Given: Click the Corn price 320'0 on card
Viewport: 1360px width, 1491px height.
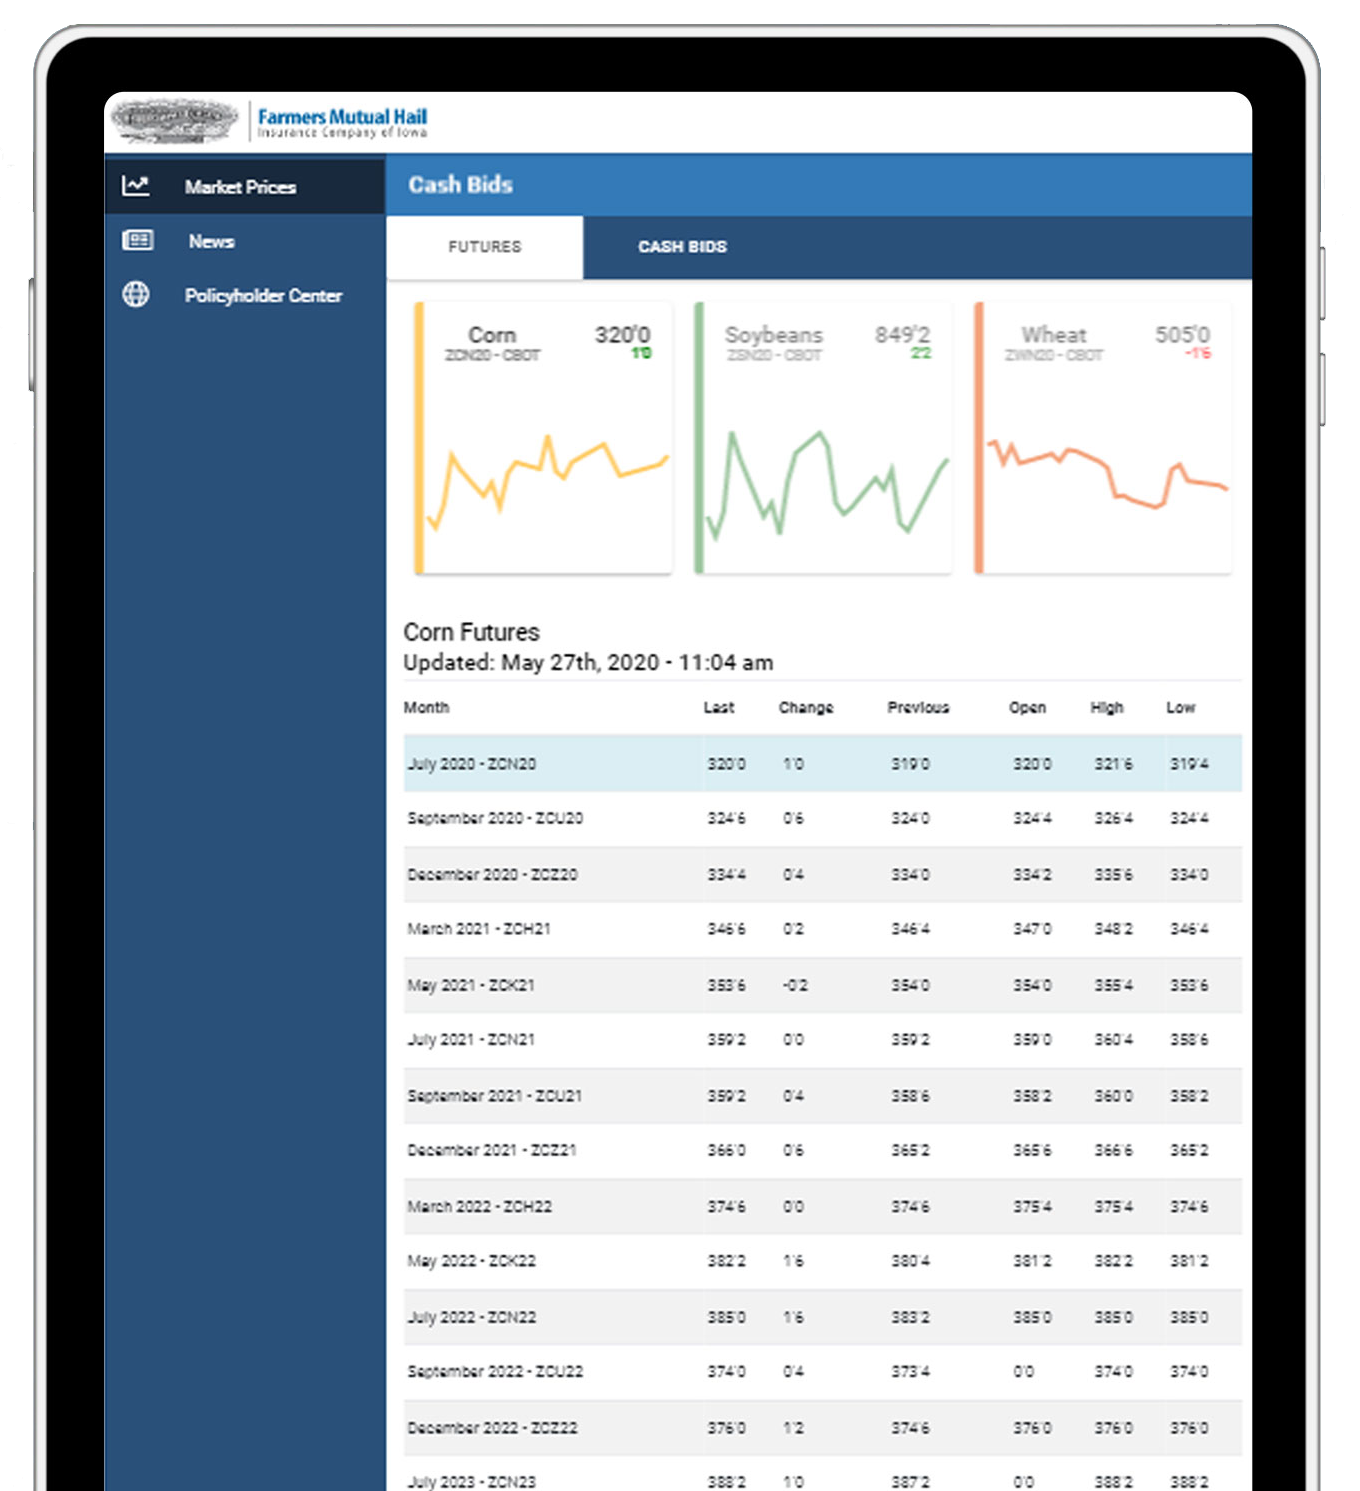Looking at the screenshot, I should (x=622, y=335).
